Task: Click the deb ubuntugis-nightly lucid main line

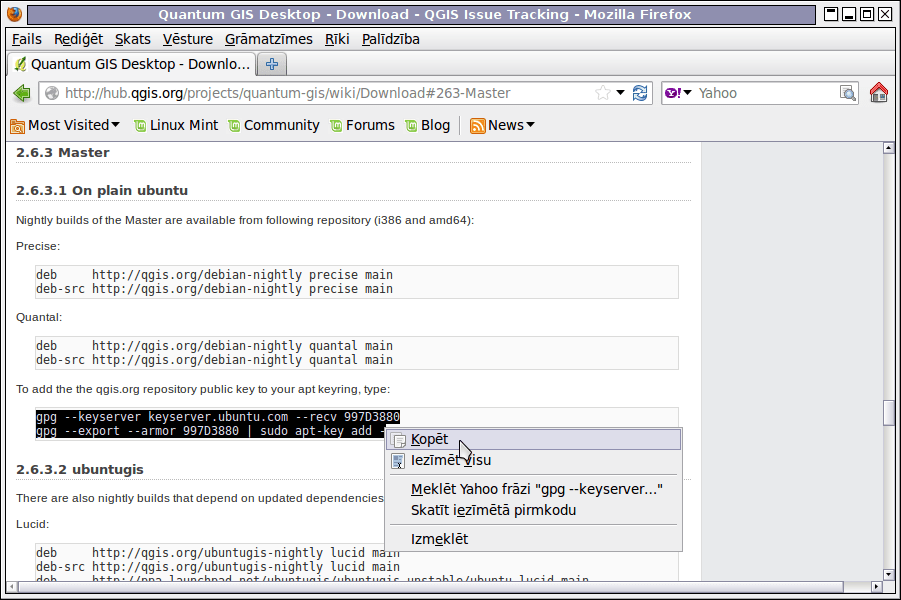Action: (x=218, y=553)
